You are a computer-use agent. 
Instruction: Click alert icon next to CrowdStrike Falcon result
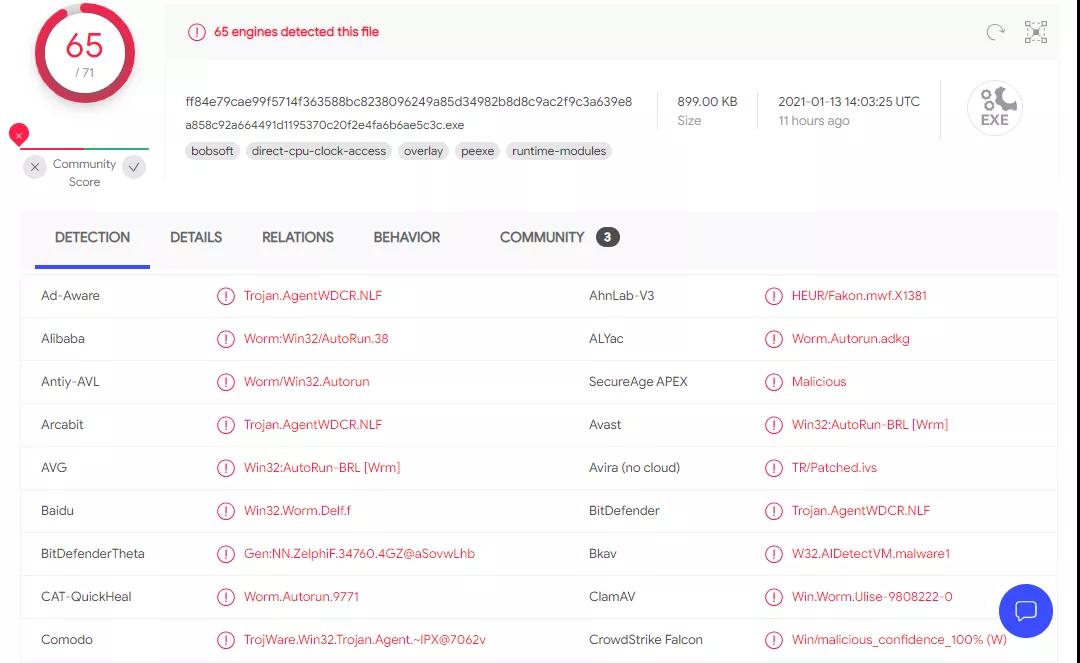[x=773, y=640]
